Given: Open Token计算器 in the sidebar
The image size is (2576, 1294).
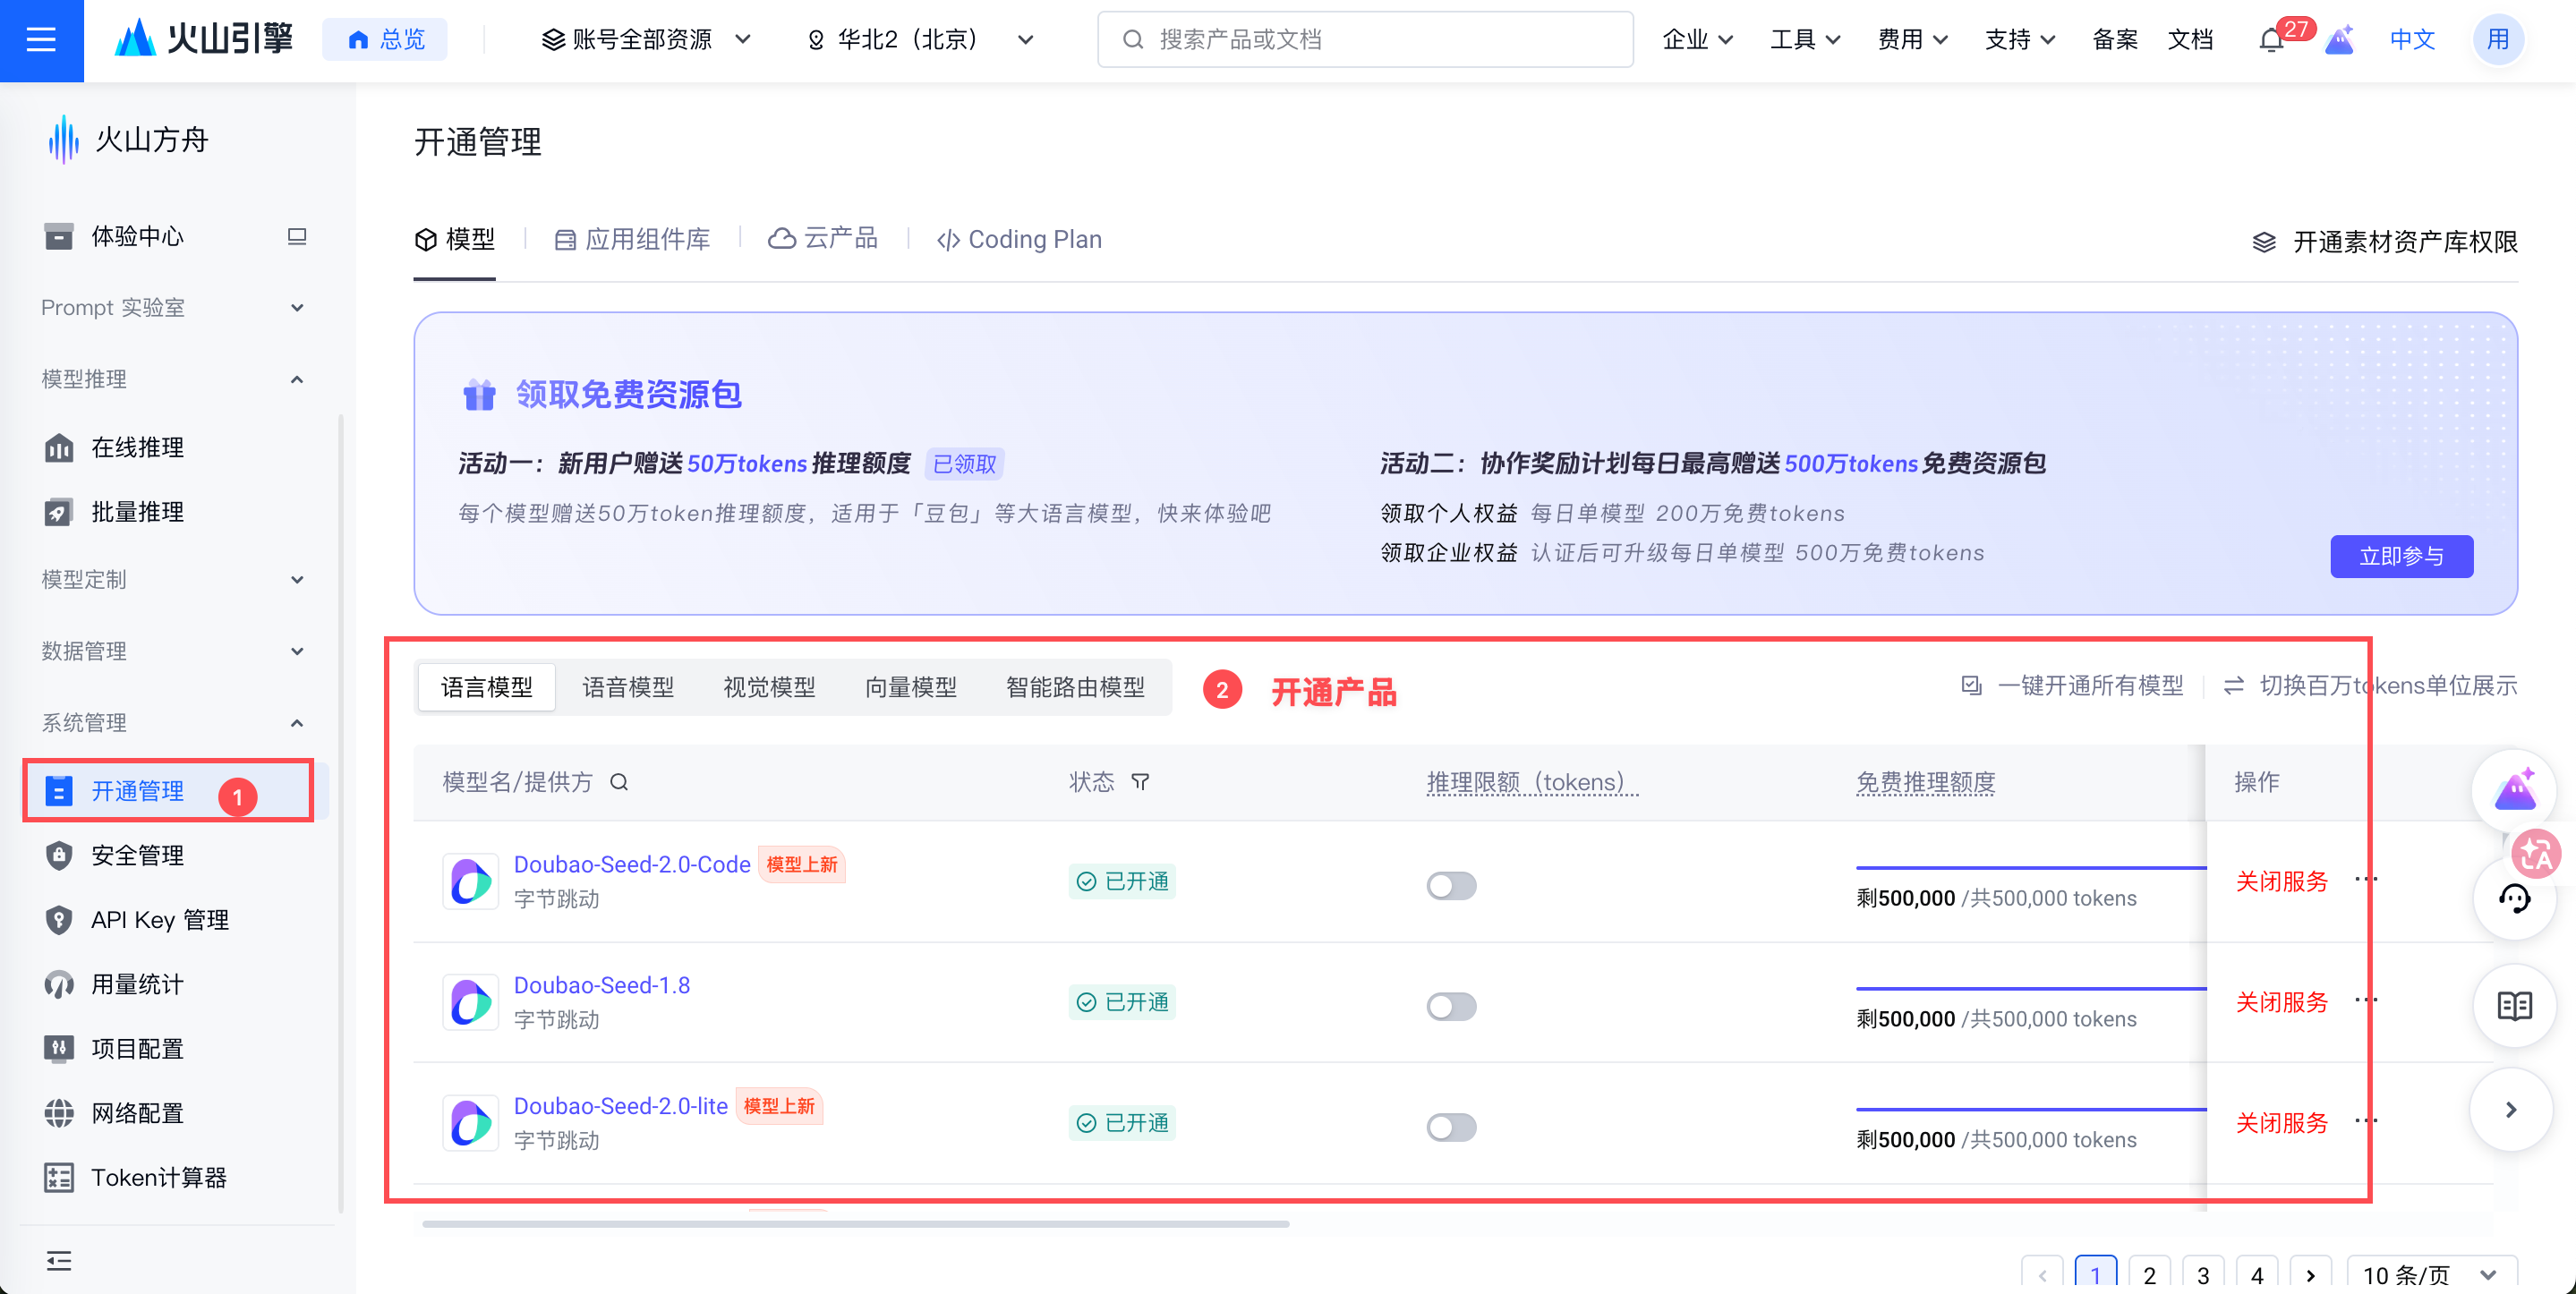Looking at the screenshot, I should pos(159,1177).
